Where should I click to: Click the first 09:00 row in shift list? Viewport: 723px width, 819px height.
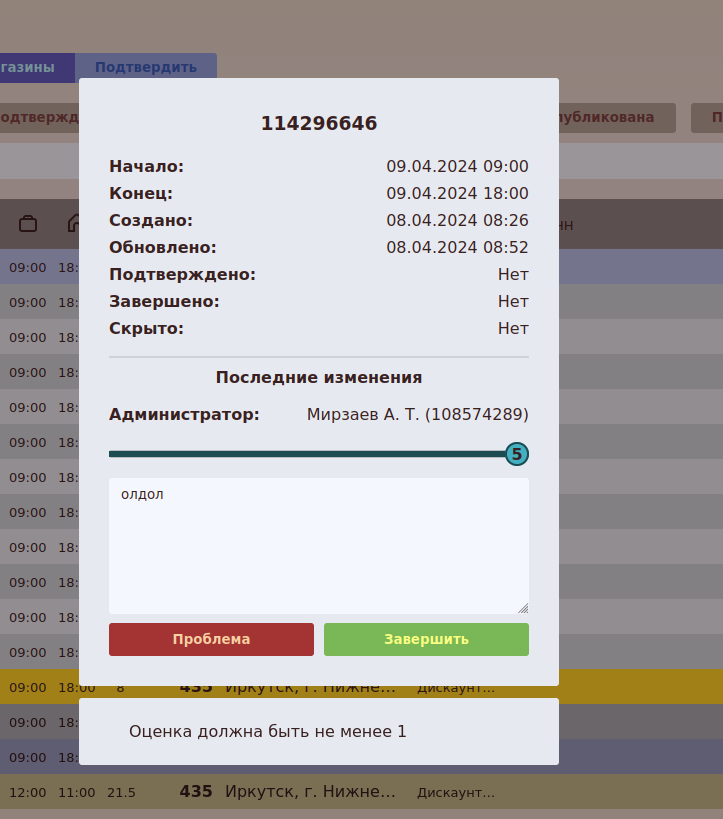pos(40,267)
